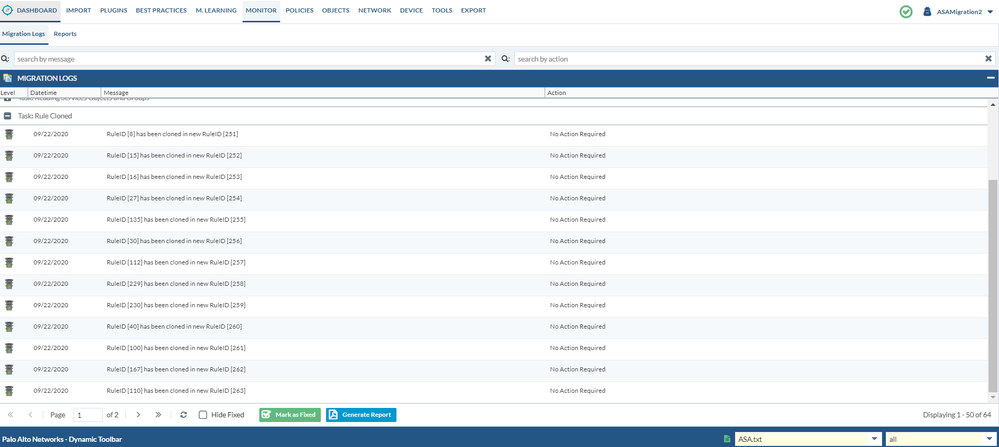
Task: Click the Dashboard logo icon
Action: click(8, 11)
